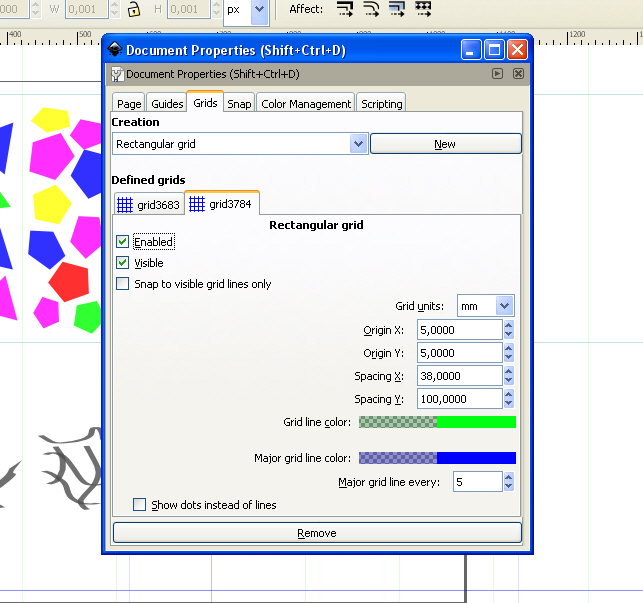Adjust the W field stepper in toolbar
643x603 pixels.
pos(115,9)
